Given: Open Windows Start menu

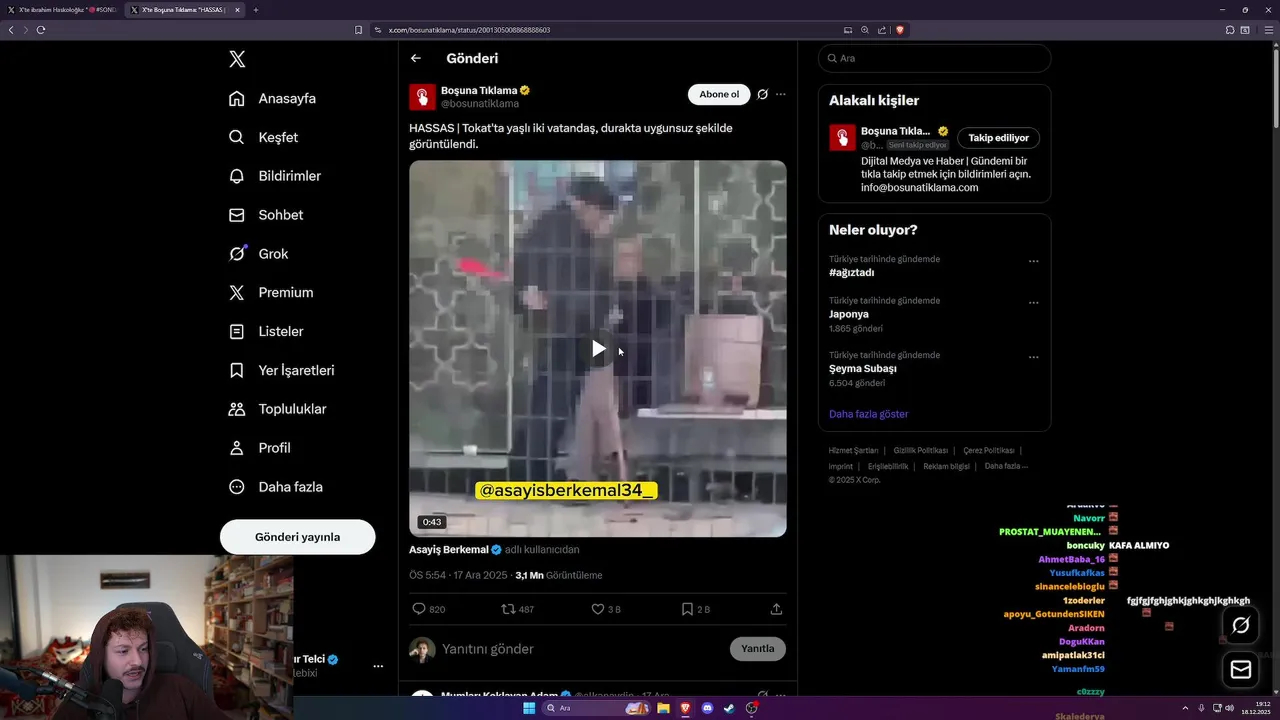Looking at the screenshot, I should pos(529,708).
